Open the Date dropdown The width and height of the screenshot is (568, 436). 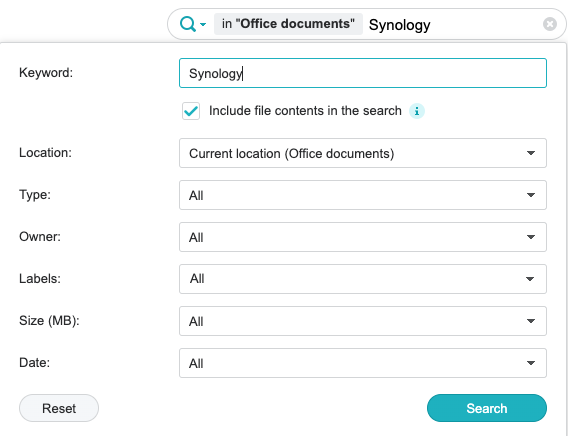tap(363, 363)
